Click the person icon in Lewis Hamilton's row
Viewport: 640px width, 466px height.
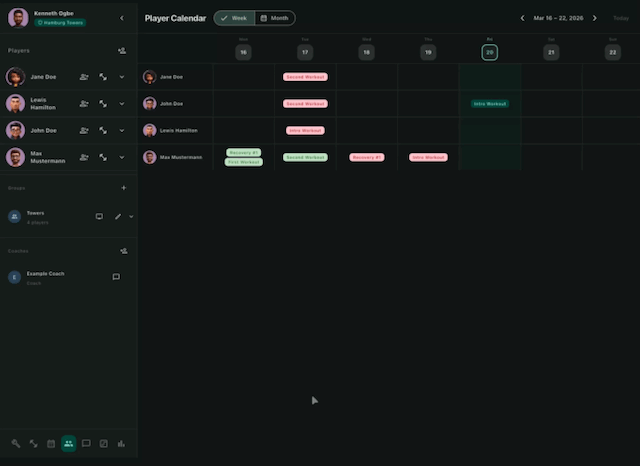click(84, 104)
